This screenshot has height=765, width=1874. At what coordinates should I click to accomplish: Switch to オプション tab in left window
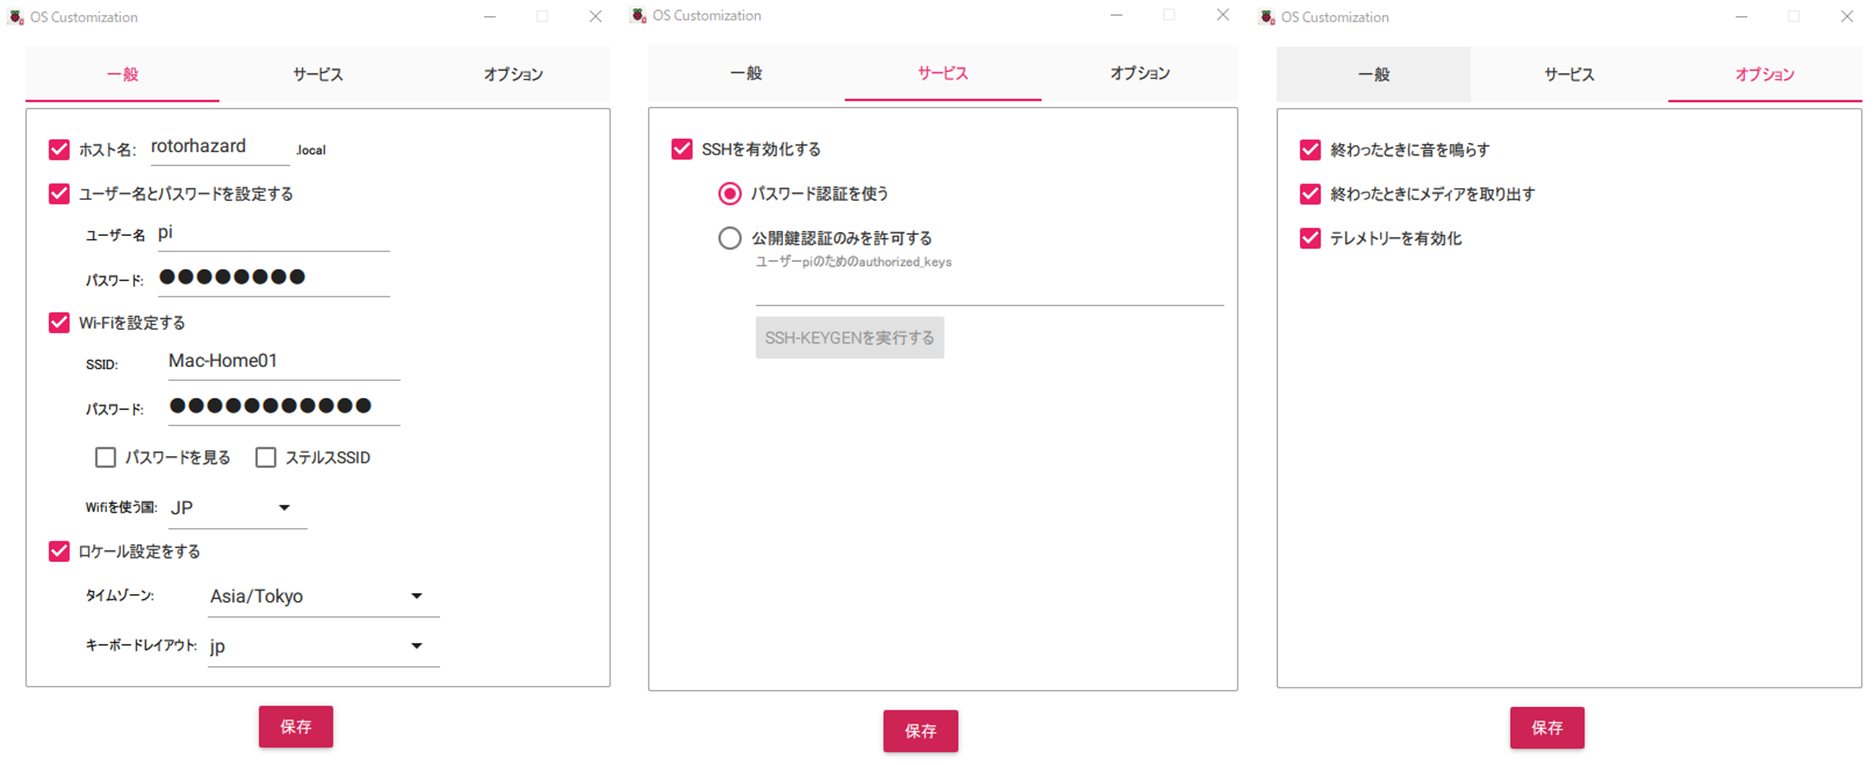click(513, 74)
